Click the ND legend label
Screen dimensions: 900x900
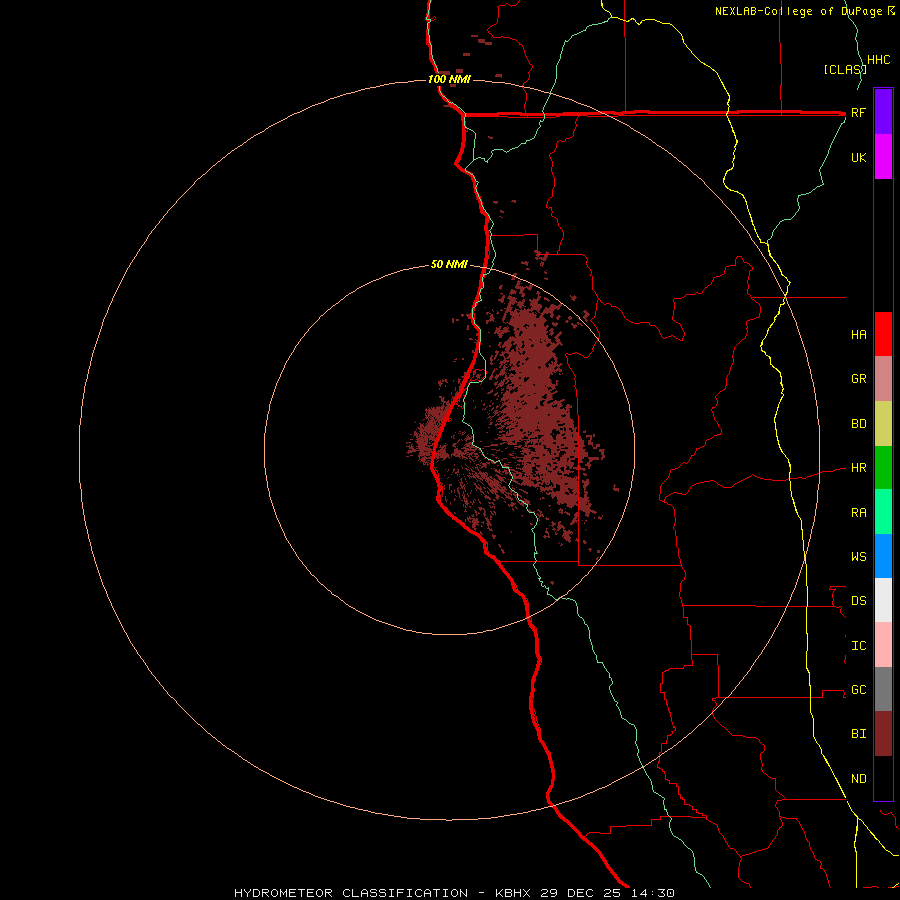pos(859,779)
